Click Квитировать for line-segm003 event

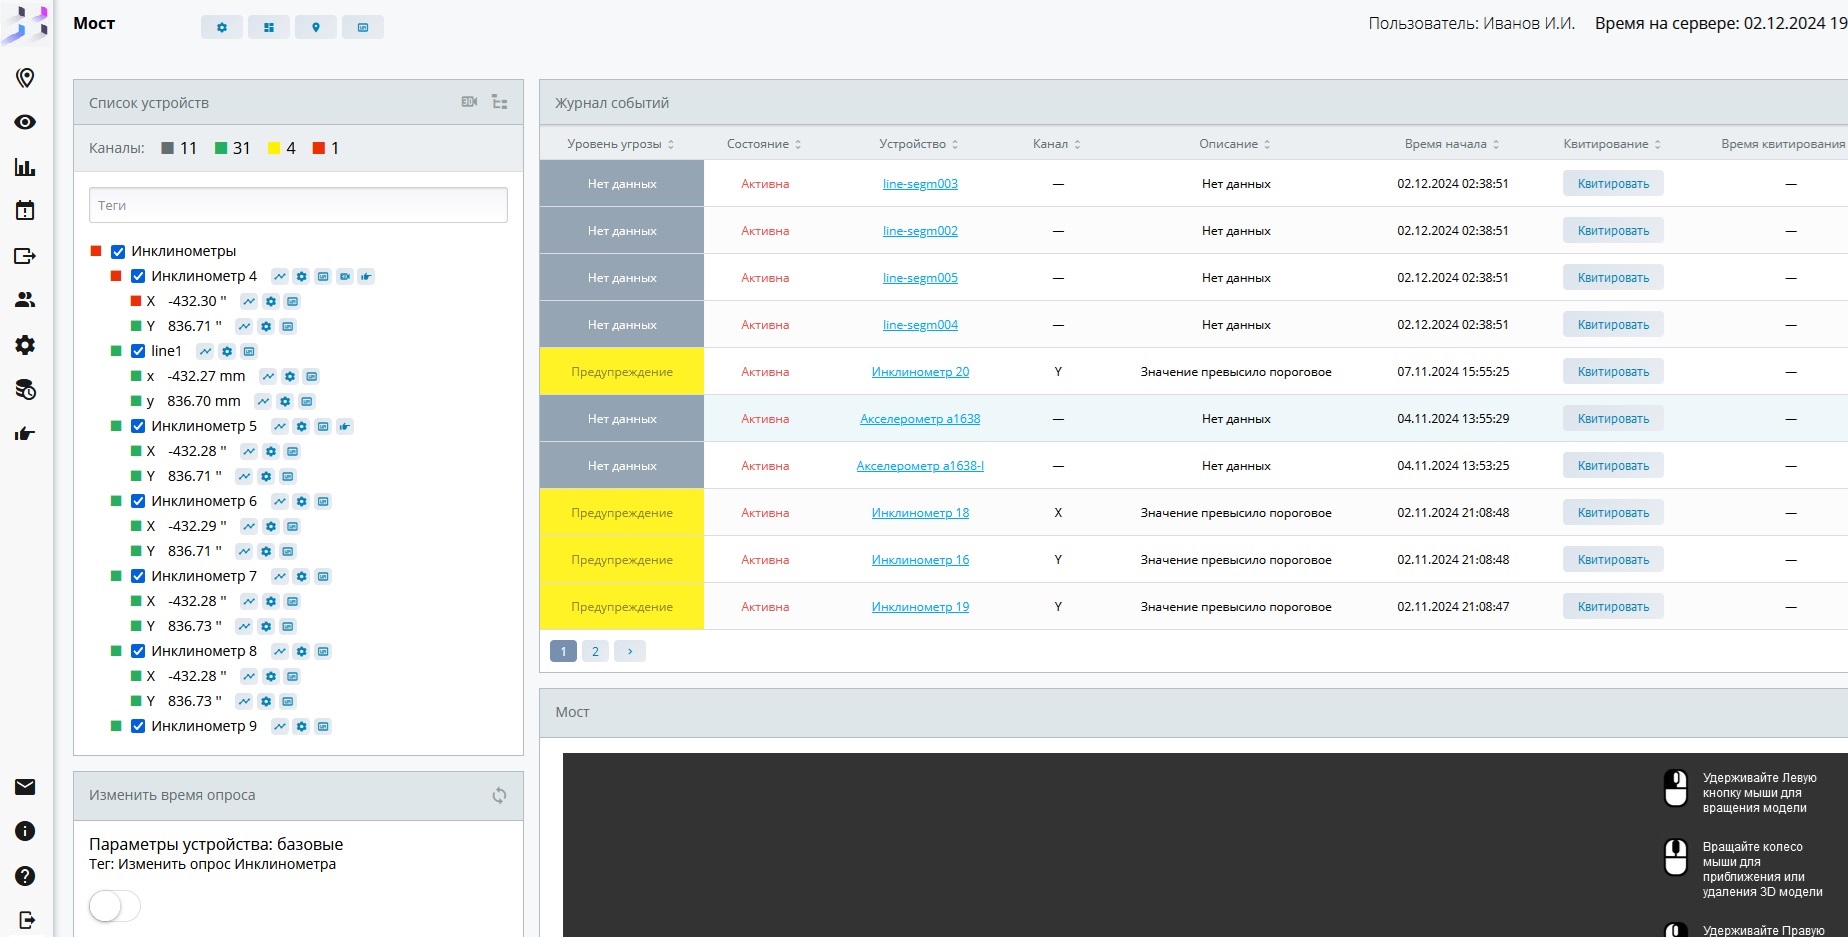click(x=1612, y=184)
